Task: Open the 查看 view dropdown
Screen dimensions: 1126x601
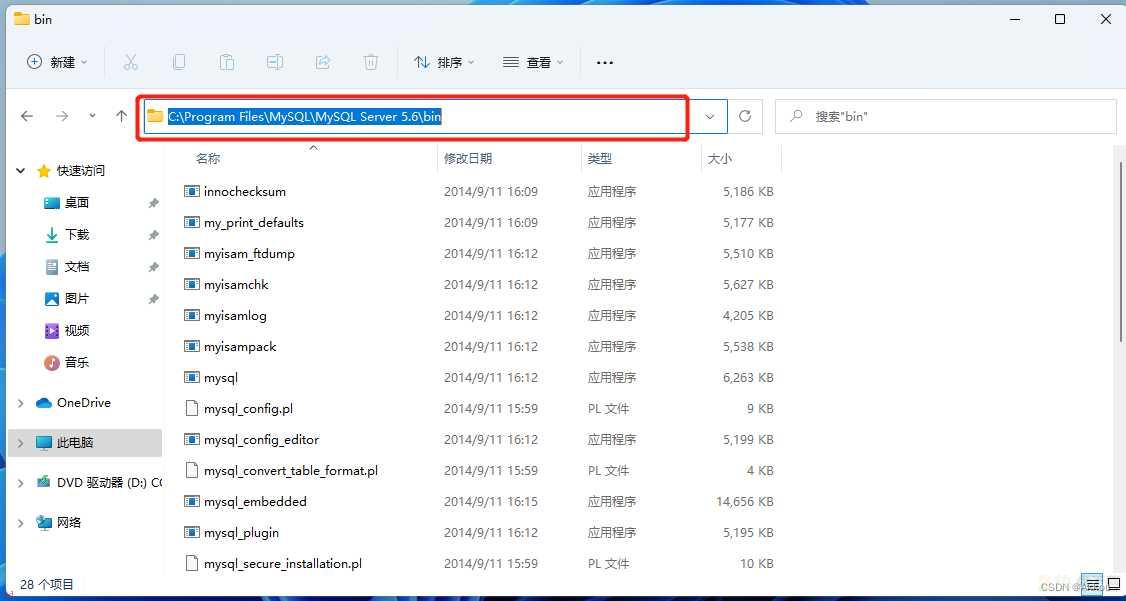Action: pos(533,62)
